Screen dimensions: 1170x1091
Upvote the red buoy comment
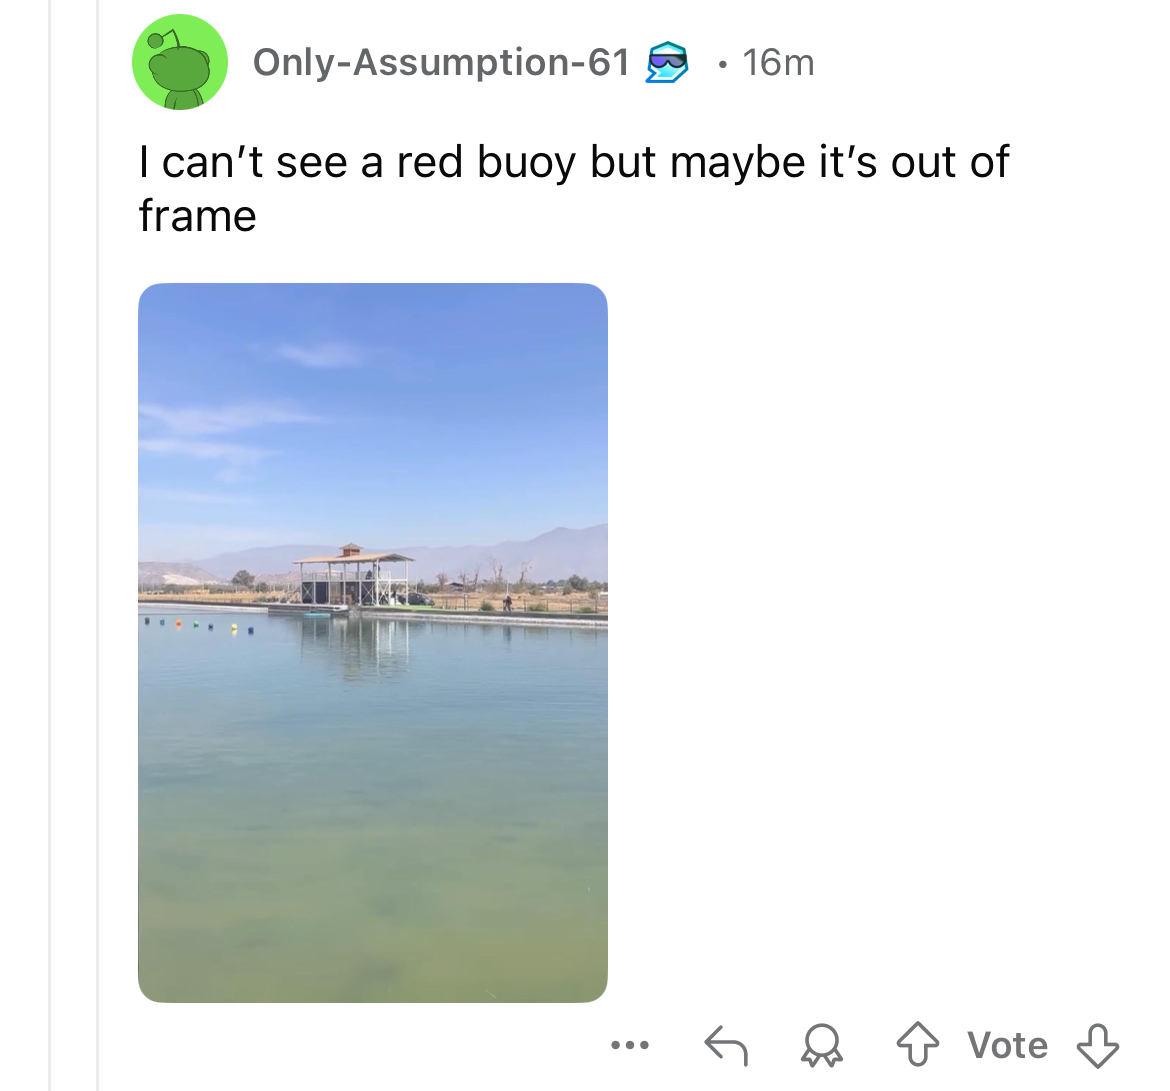917,1045
